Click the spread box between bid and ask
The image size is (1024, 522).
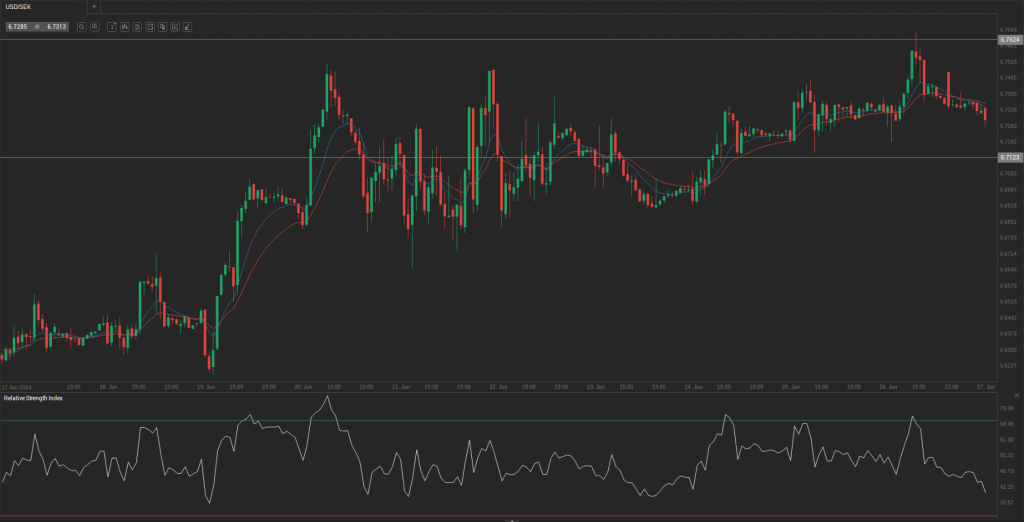point(37,27)
